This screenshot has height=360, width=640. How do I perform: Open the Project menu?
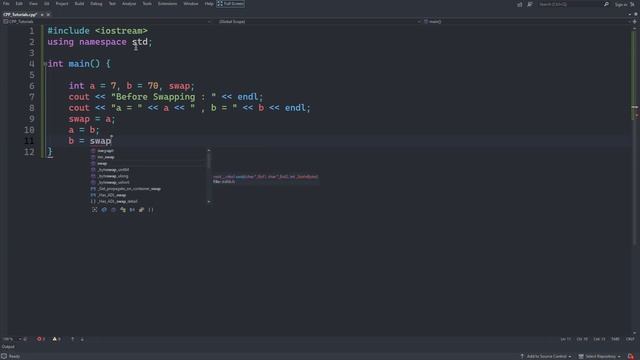point(62,4)
